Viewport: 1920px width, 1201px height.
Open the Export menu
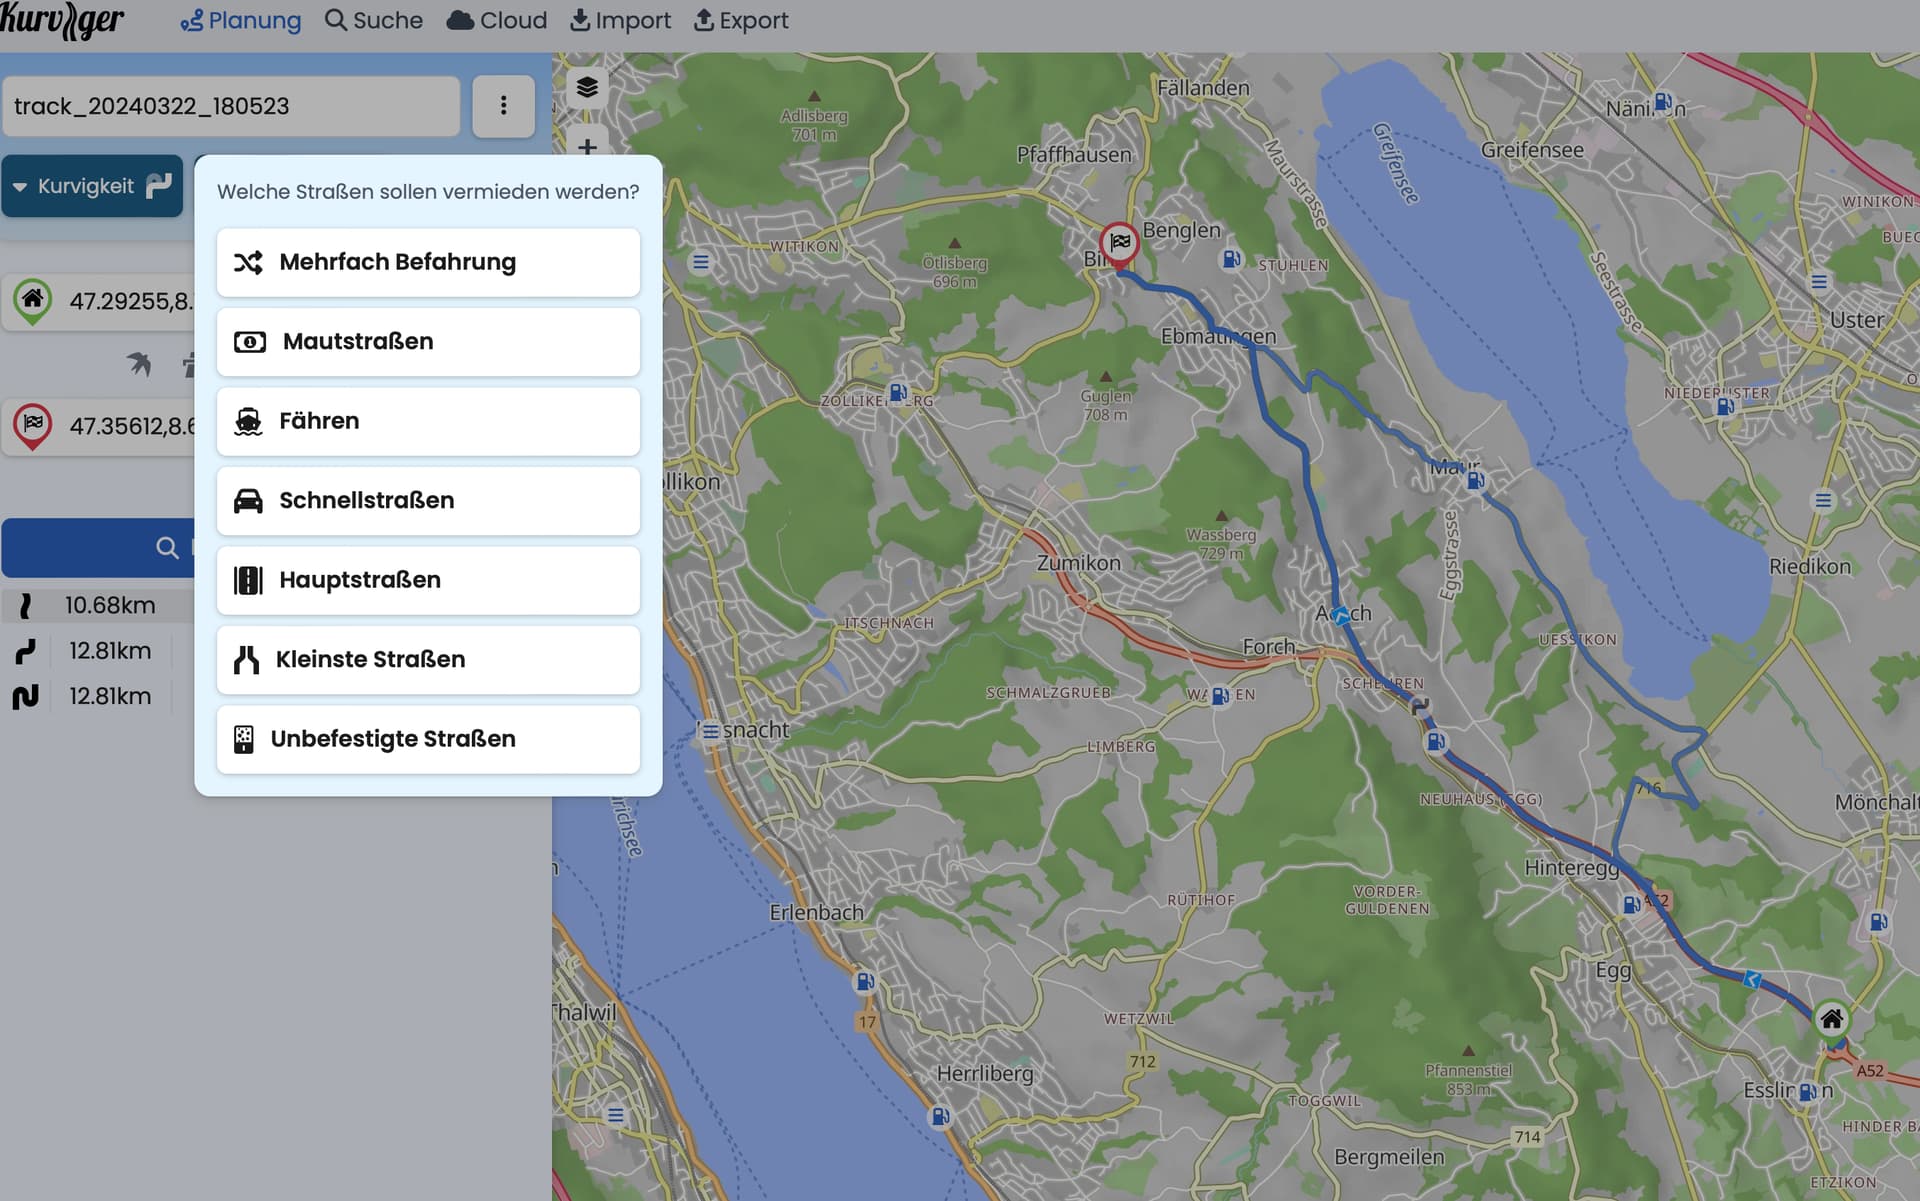(x=741, y=20)
